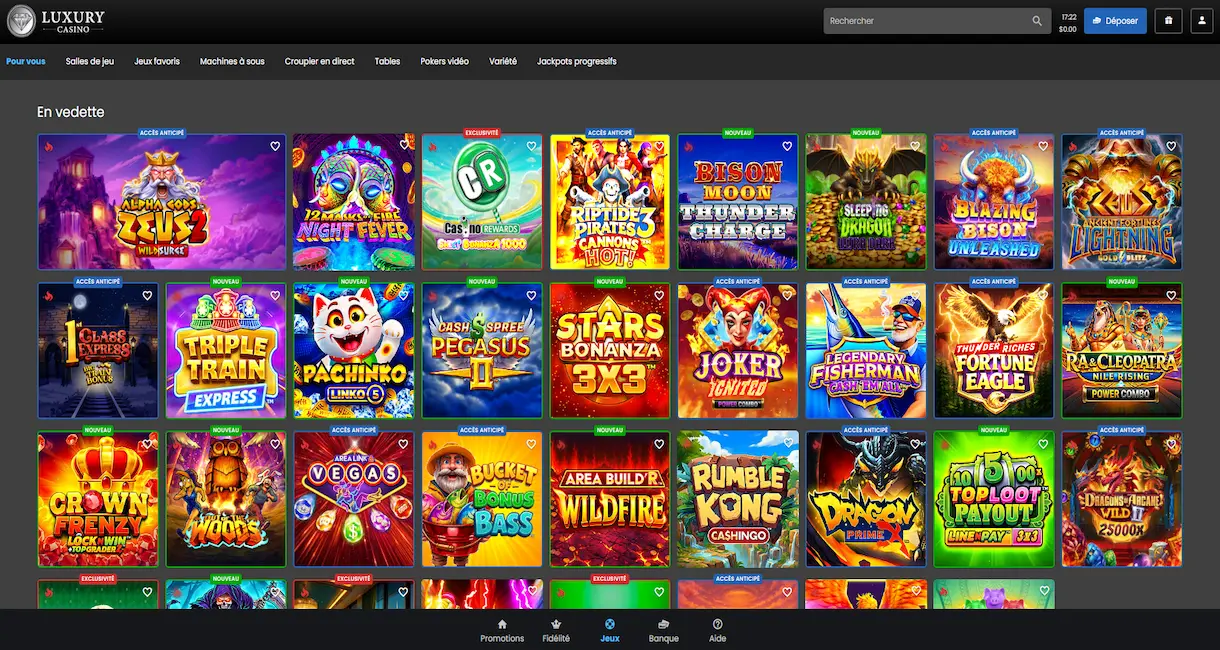1220x650 pixels.
Task: Launch Area Link Vegas game
Action: [354, 499]
